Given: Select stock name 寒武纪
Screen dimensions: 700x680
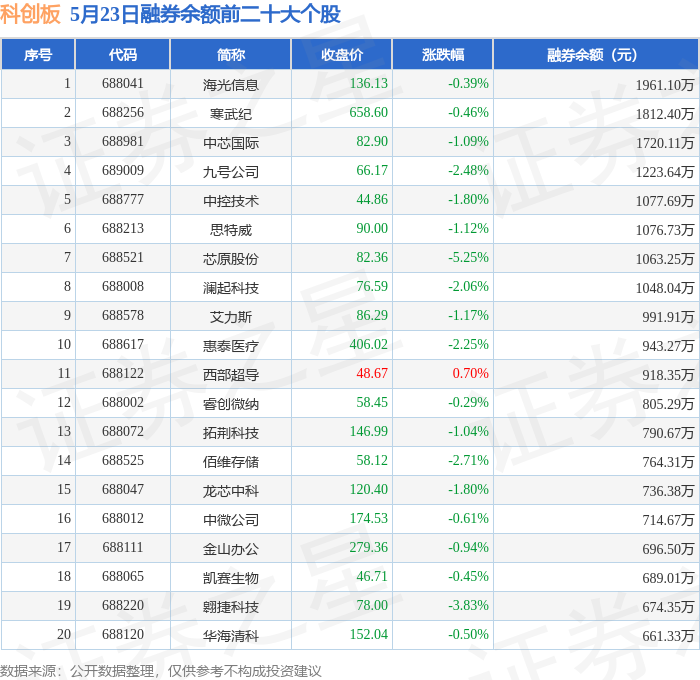Looking at the screenshot, I should [x=231, y=113].
